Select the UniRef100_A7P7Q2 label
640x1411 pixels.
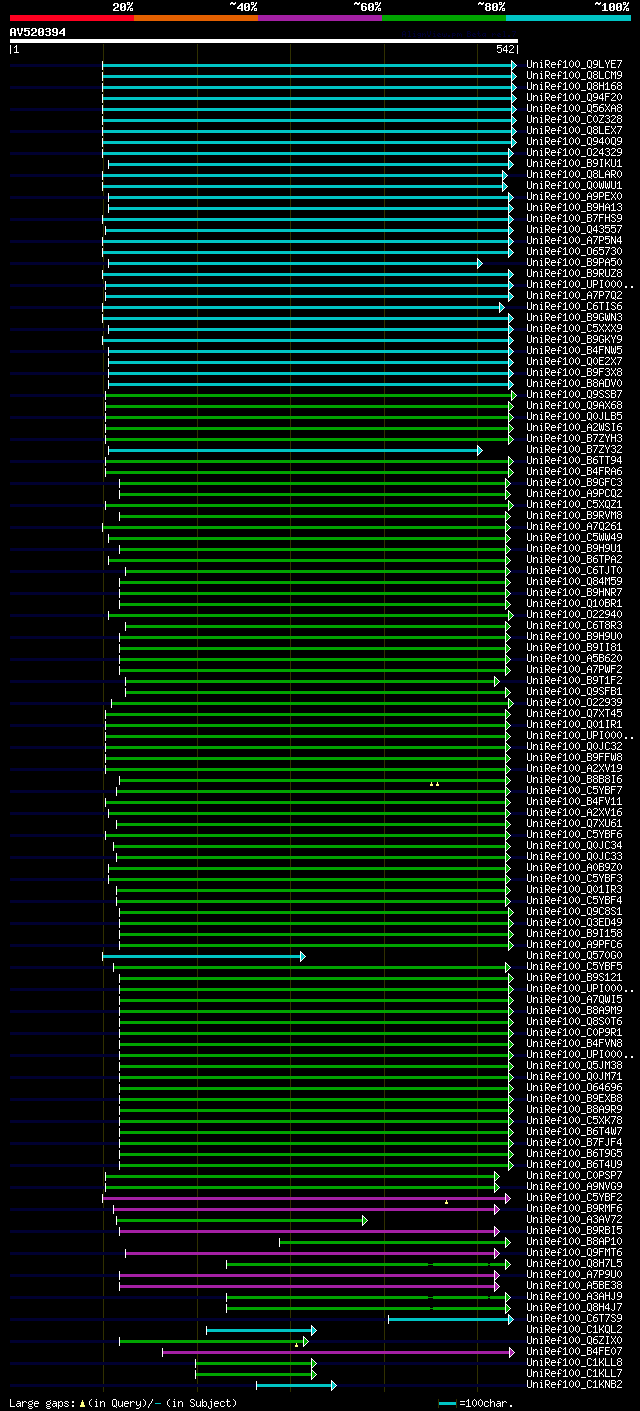tap(574, 295)
